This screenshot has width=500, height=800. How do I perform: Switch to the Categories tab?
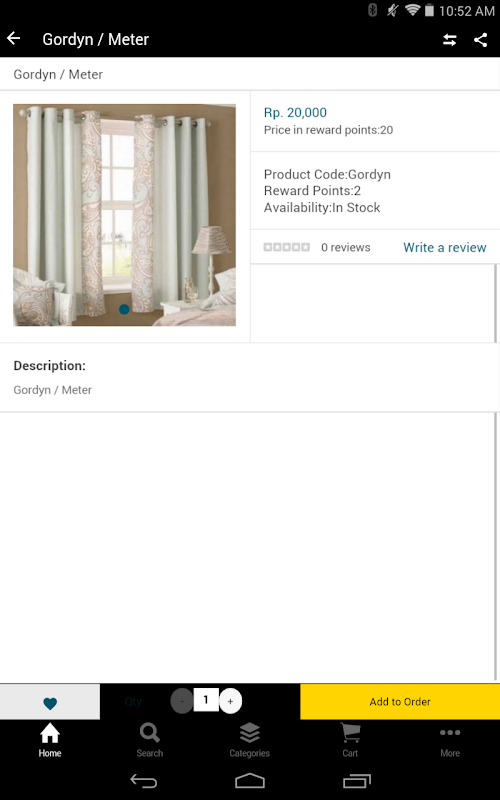(249, 740)
